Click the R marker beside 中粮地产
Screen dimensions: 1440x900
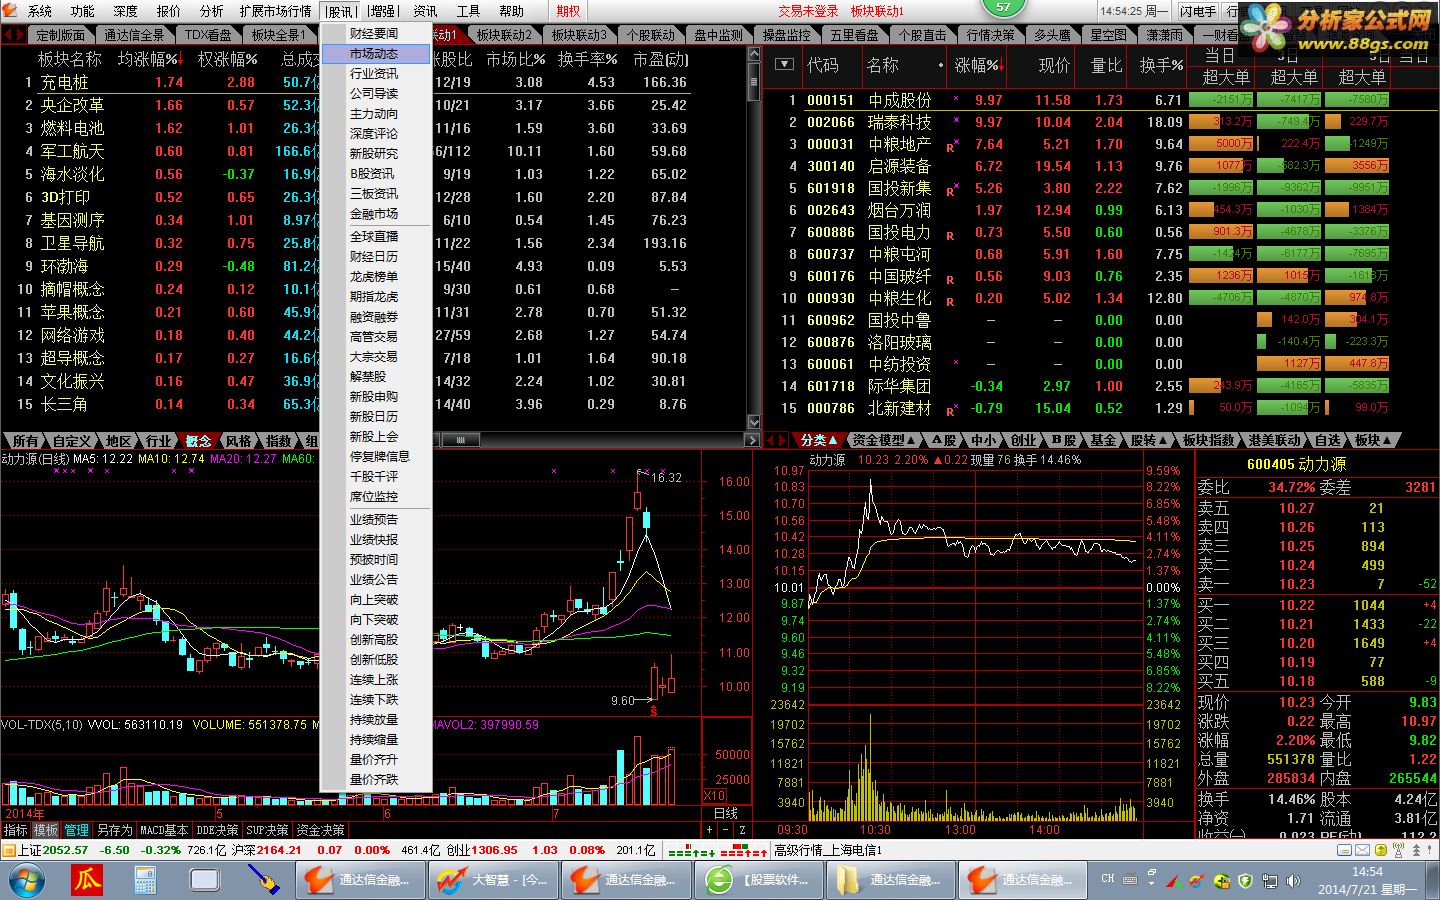tap(950, 147)
